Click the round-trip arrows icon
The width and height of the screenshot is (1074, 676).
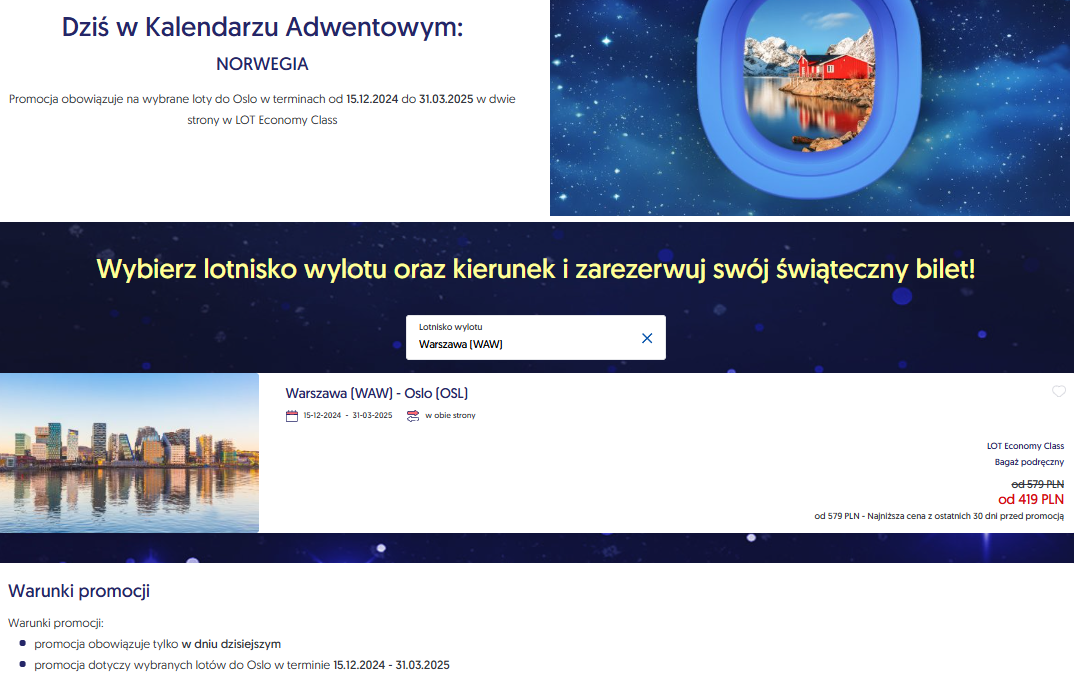point(413,416)
